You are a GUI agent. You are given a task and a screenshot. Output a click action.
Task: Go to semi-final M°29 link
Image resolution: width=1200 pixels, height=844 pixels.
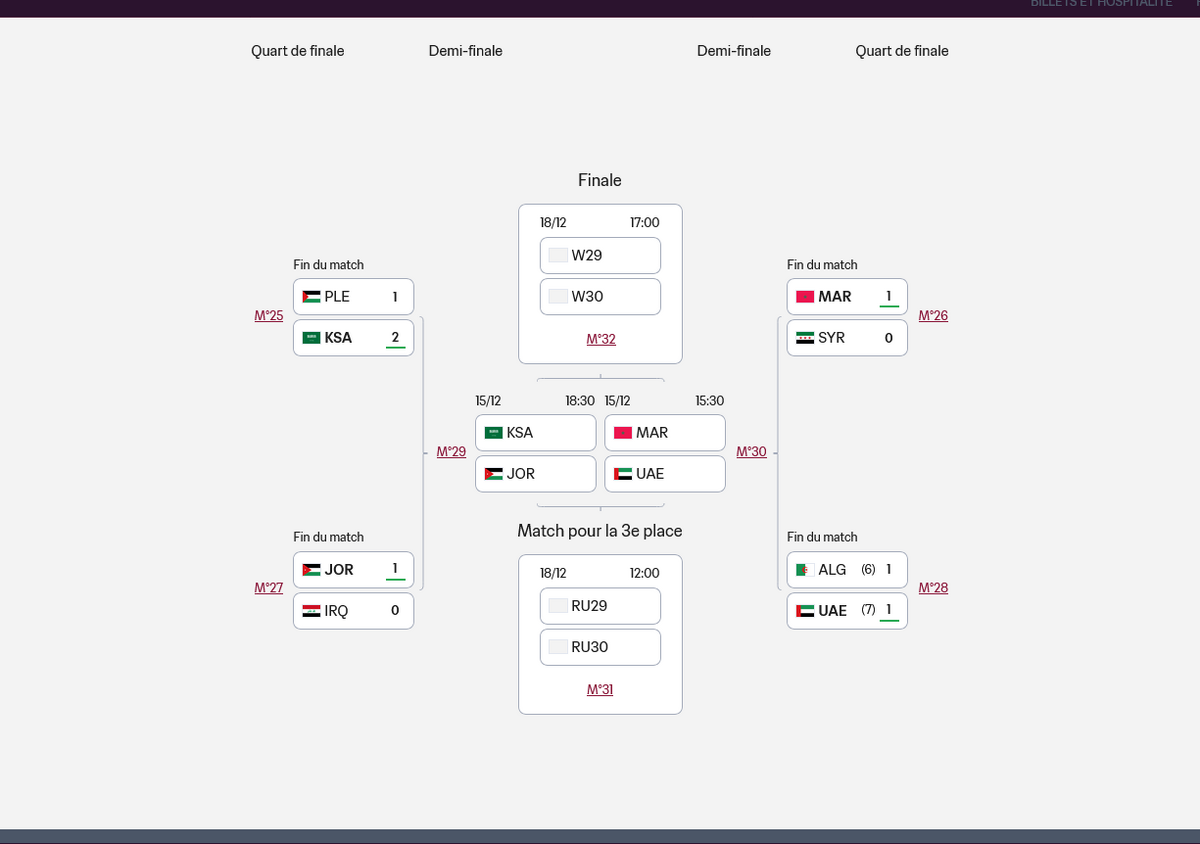pyautogui.click(x=451, y=452)
